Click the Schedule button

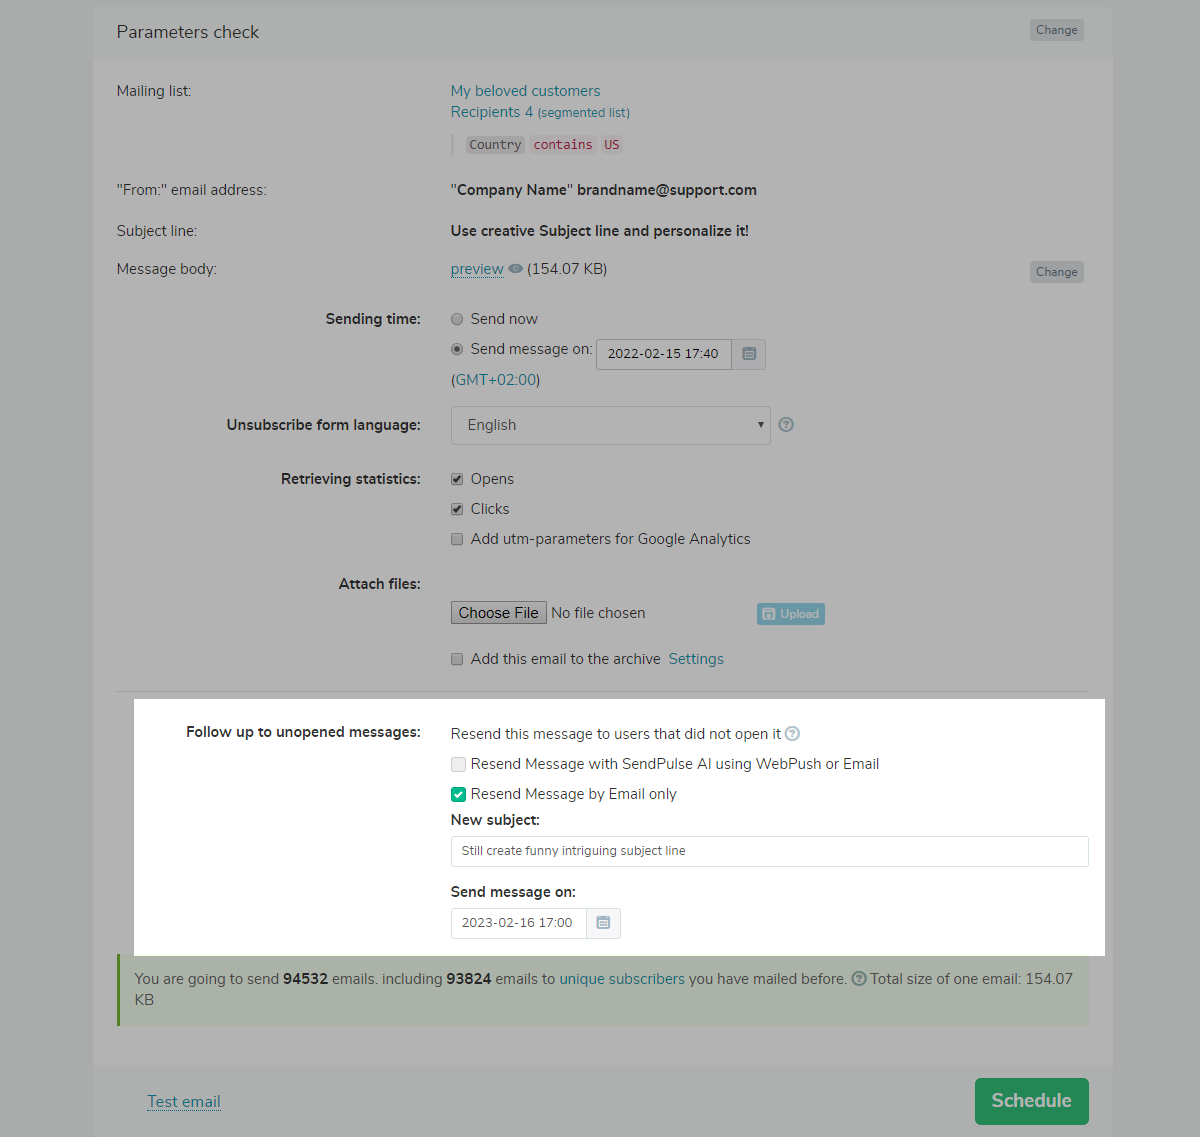point(1031,1101)
